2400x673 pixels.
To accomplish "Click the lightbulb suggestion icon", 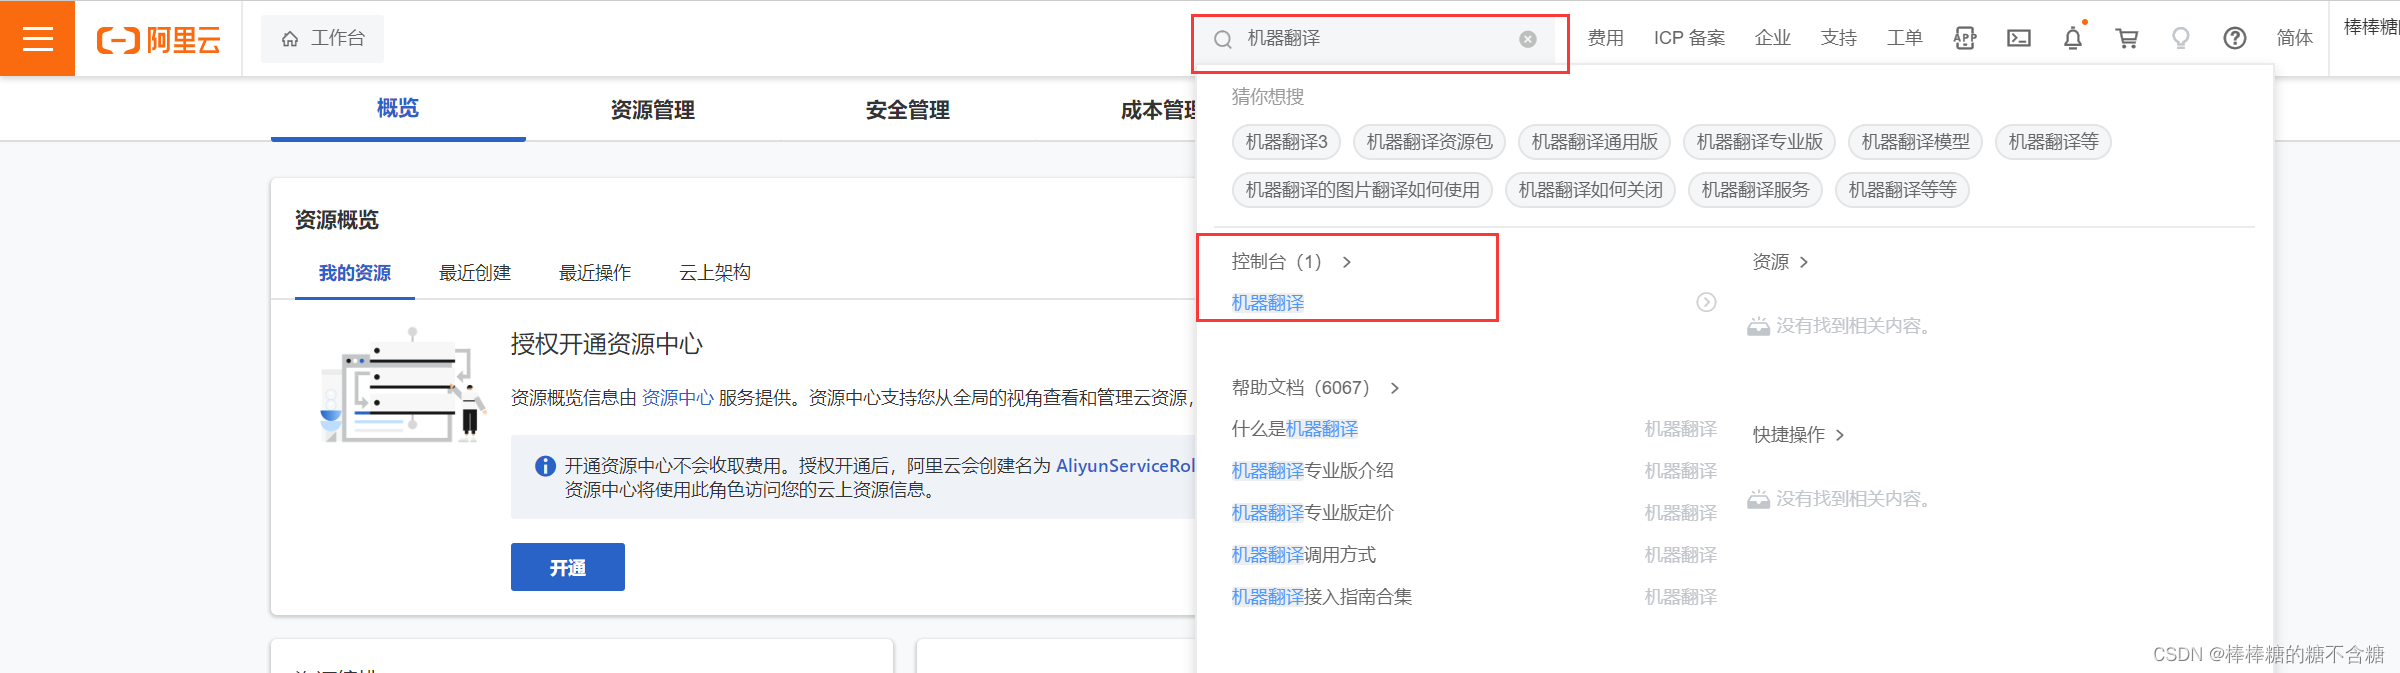I will (x=2181, y=38).
